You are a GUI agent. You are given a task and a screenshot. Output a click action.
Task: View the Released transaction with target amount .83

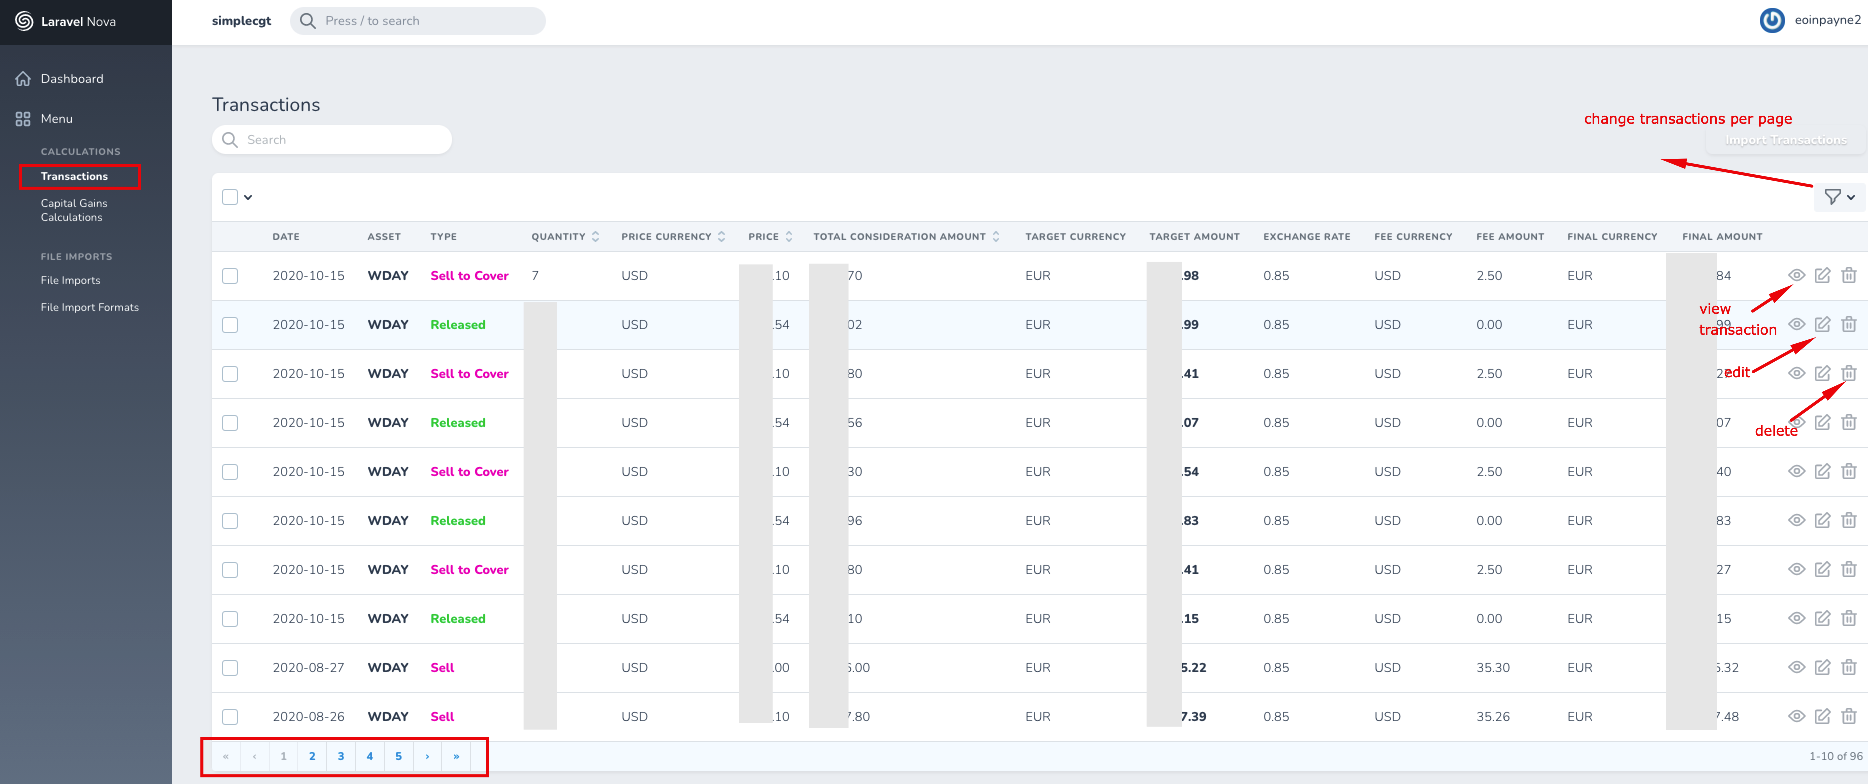pos(1797,521)
